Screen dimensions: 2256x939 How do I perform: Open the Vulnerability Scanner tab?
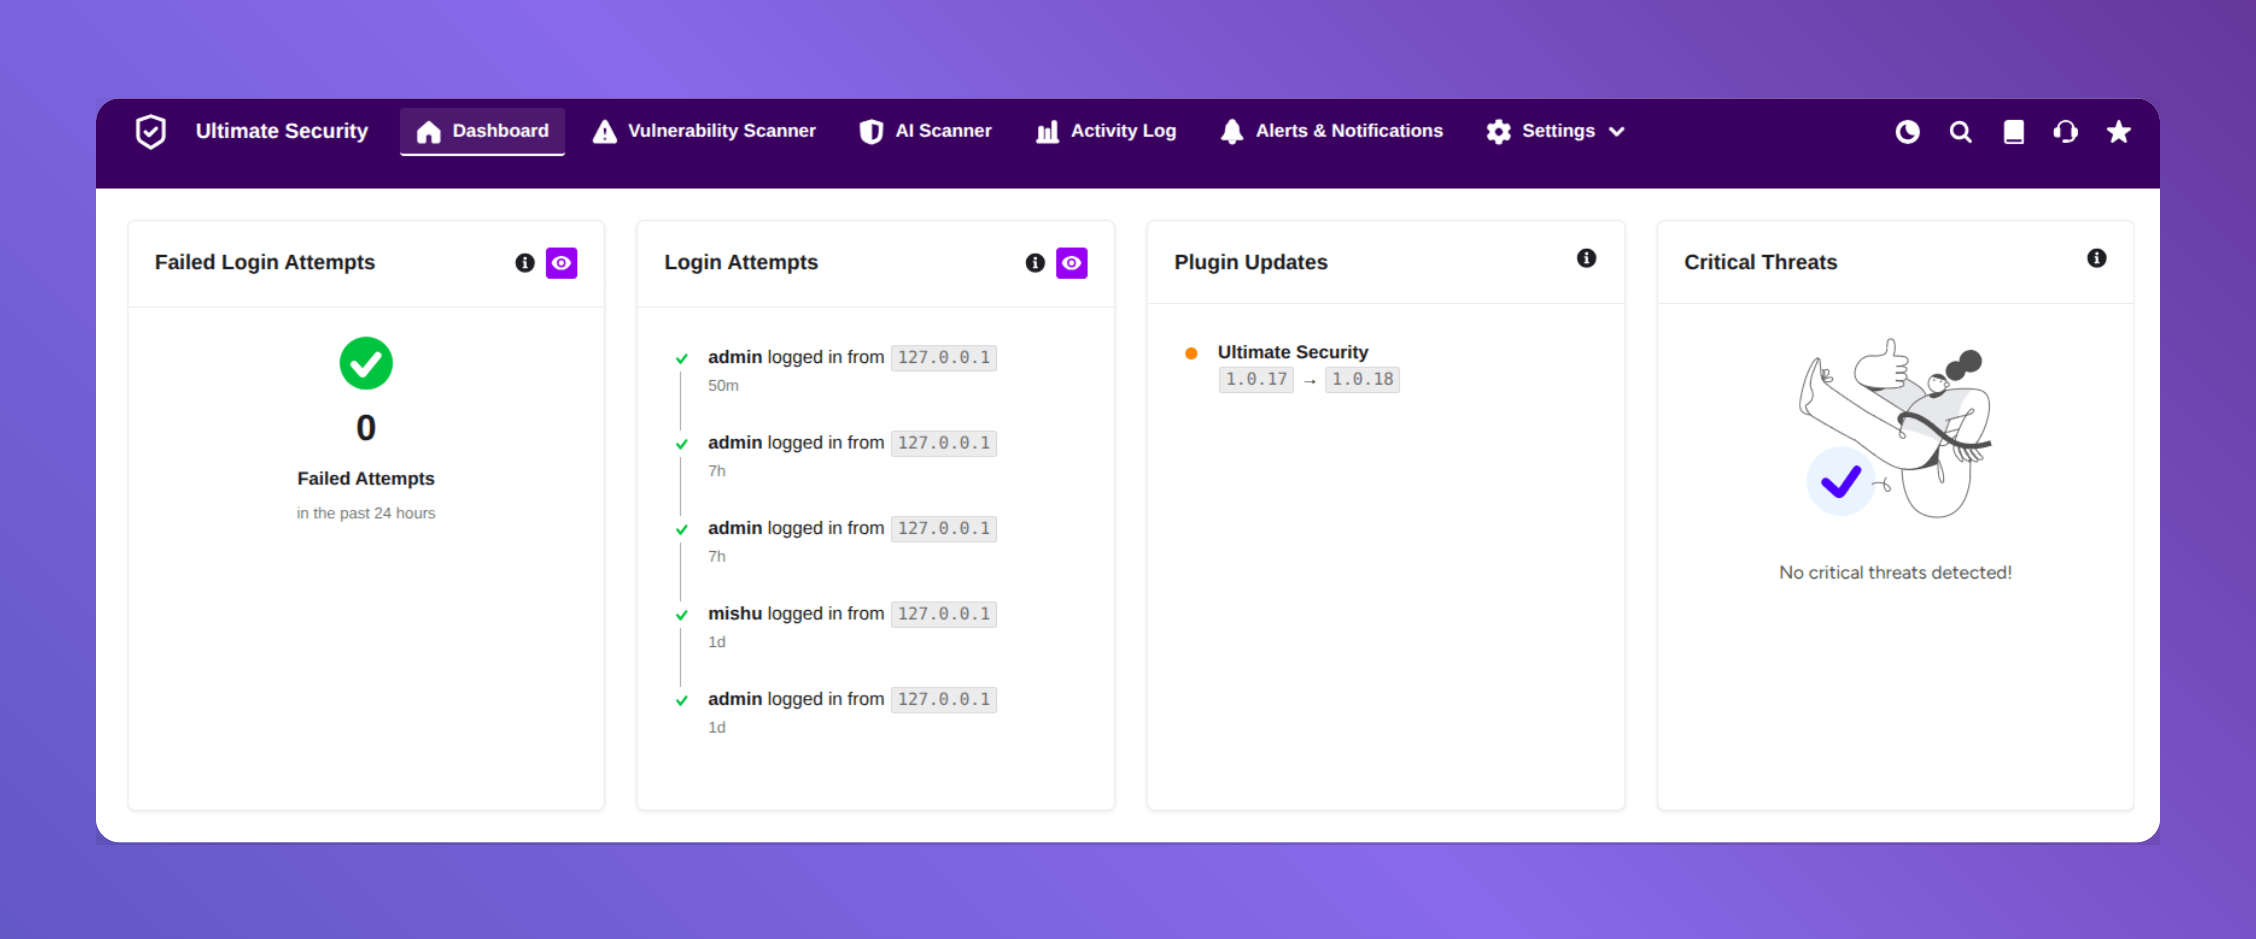704,131
